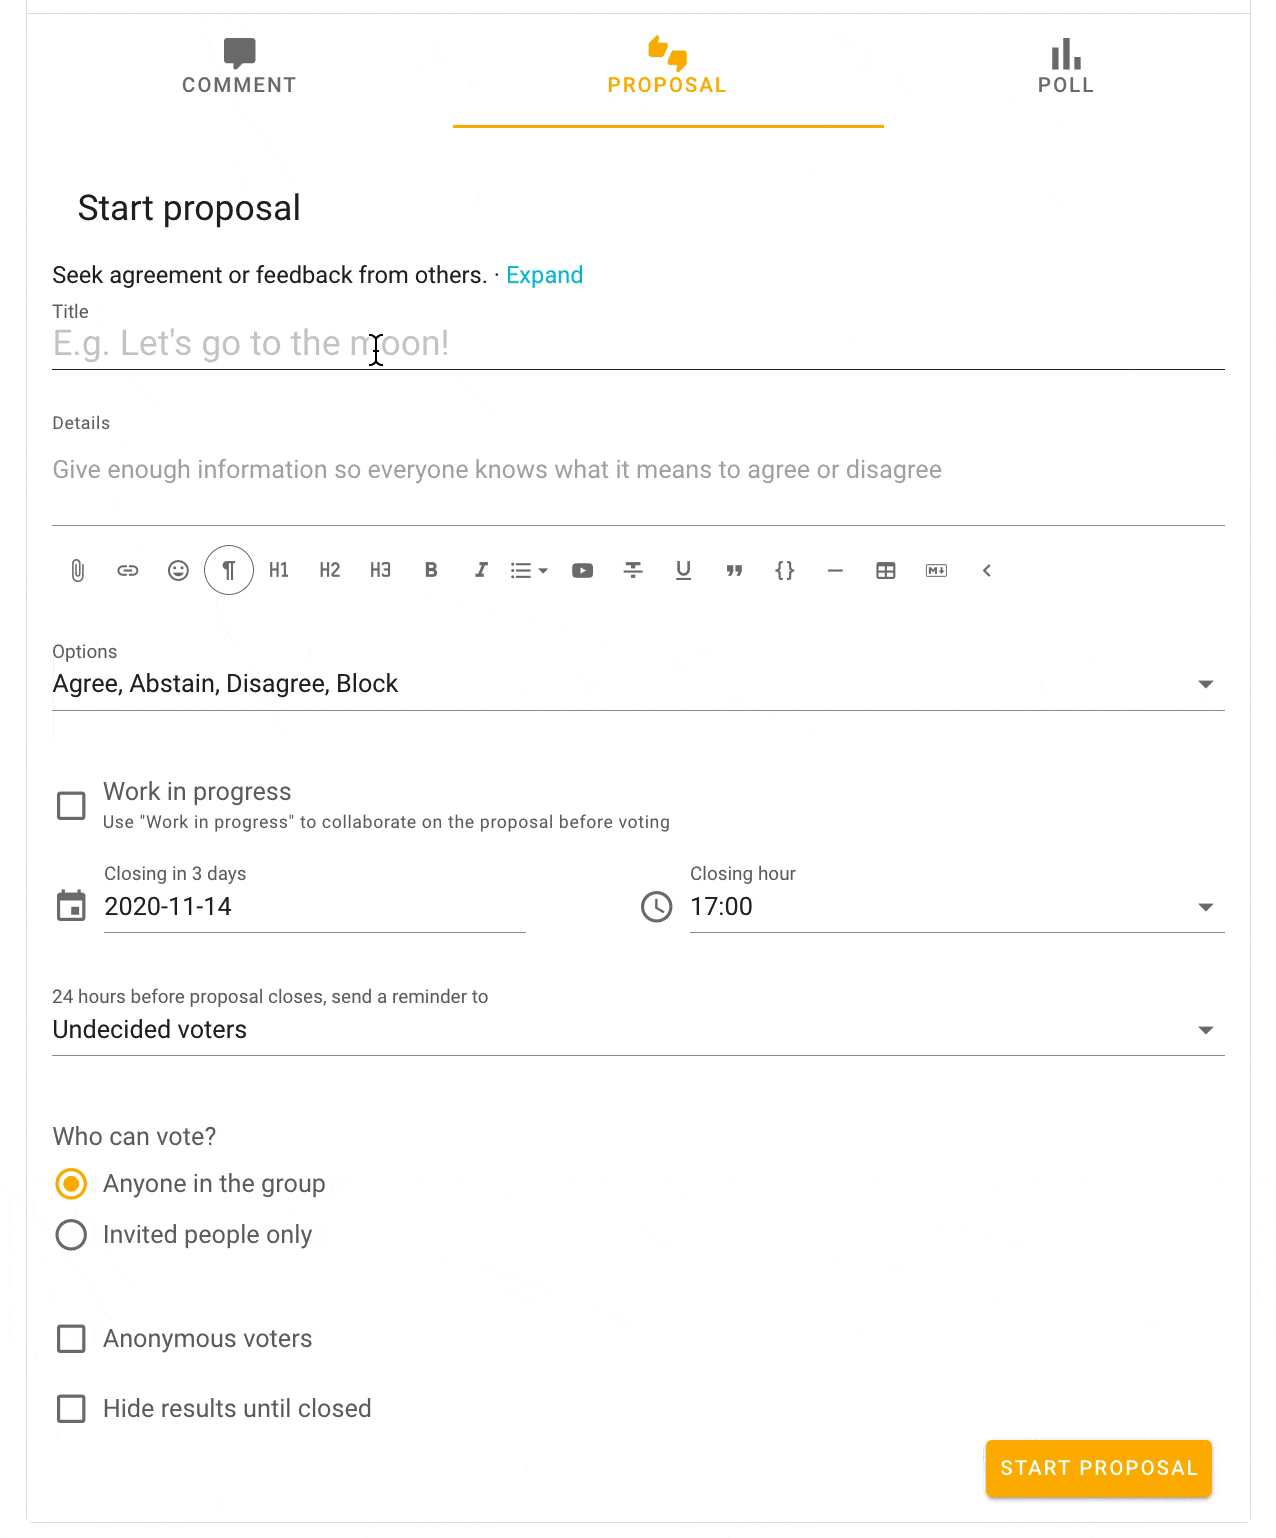The height and width of the screenshot is (1538, 1276).
Task: Embed a video with the YouTube icon
Action: (582, 571)
